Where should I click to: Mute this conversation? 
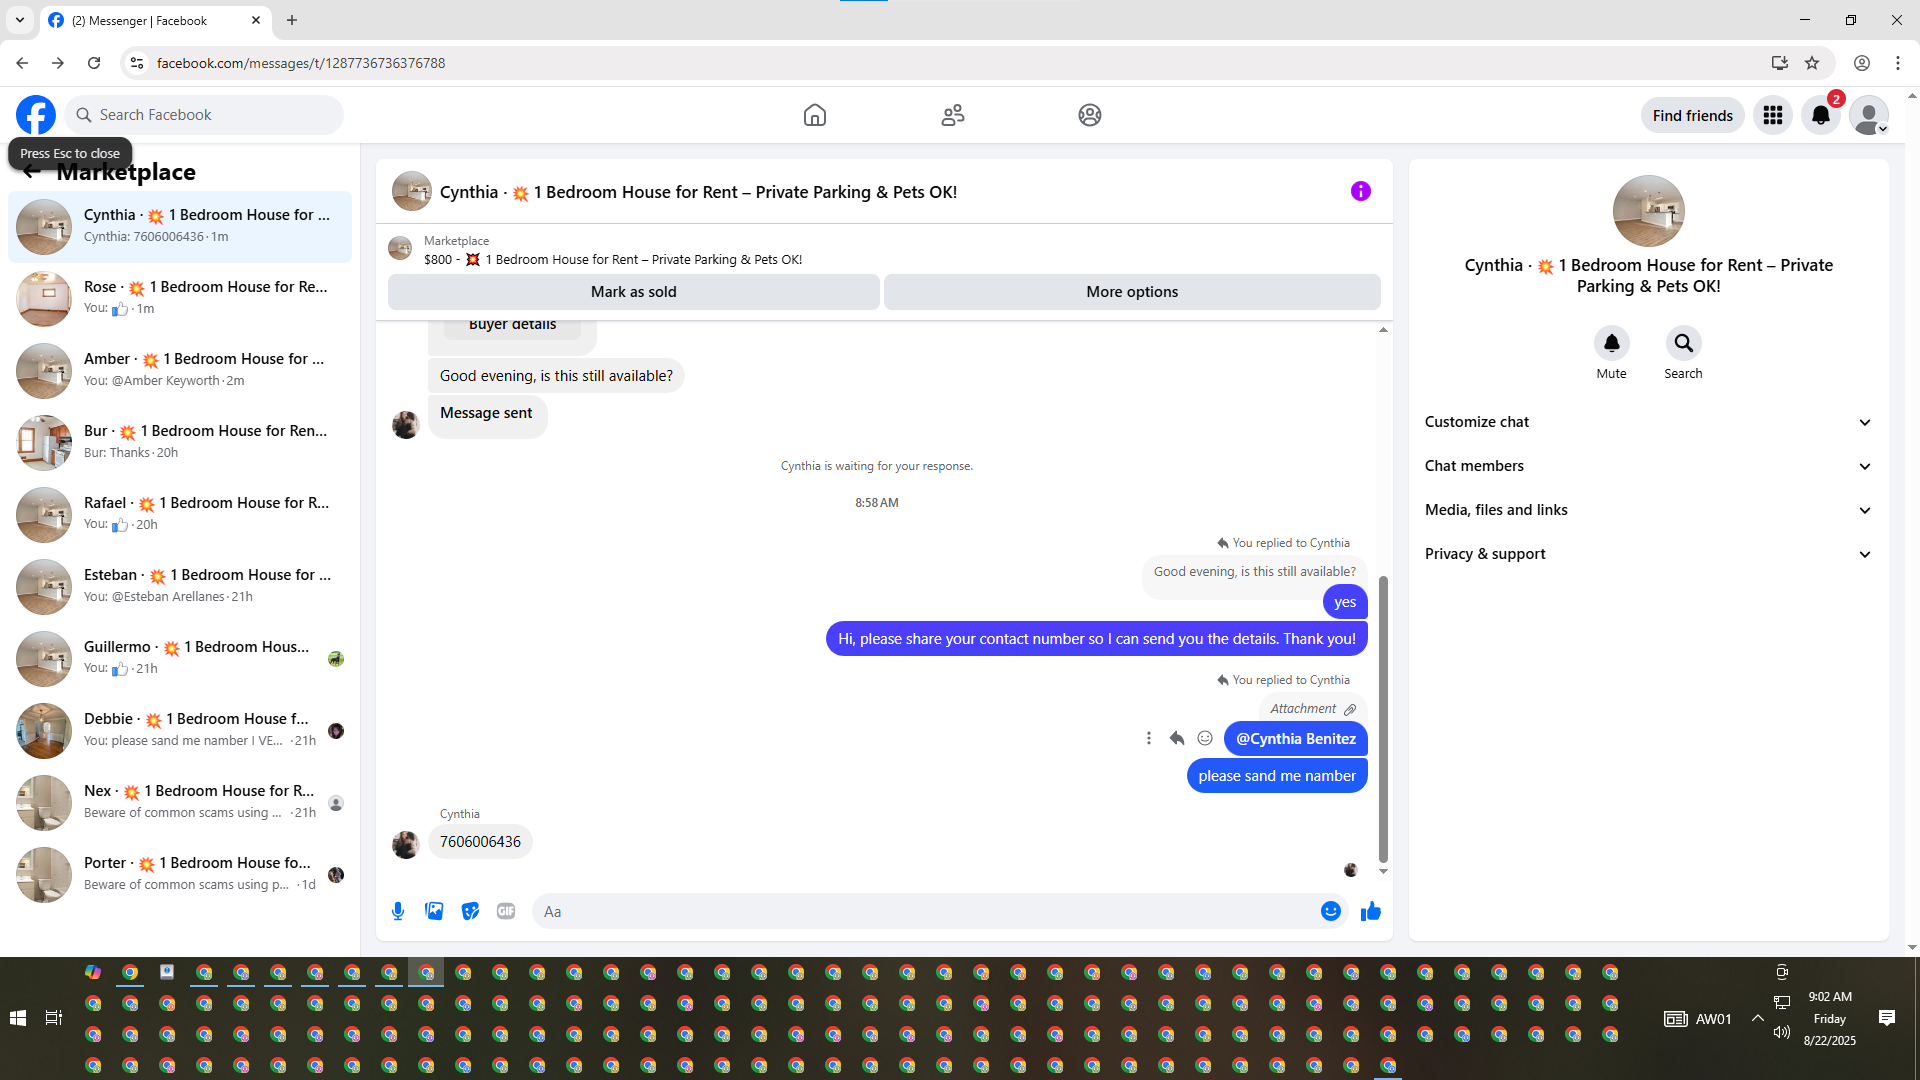pyautogui.click(x=1611, y=344)
